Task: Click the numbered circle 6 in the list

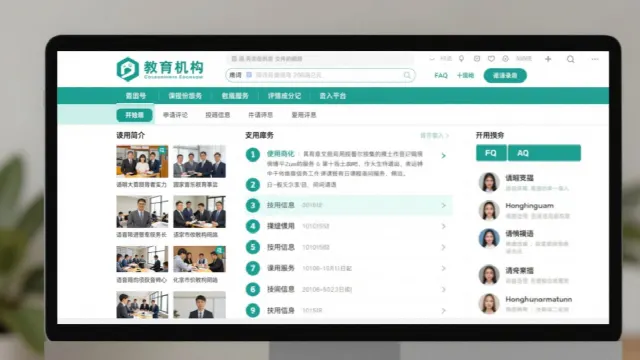Action: coord(253,289)
